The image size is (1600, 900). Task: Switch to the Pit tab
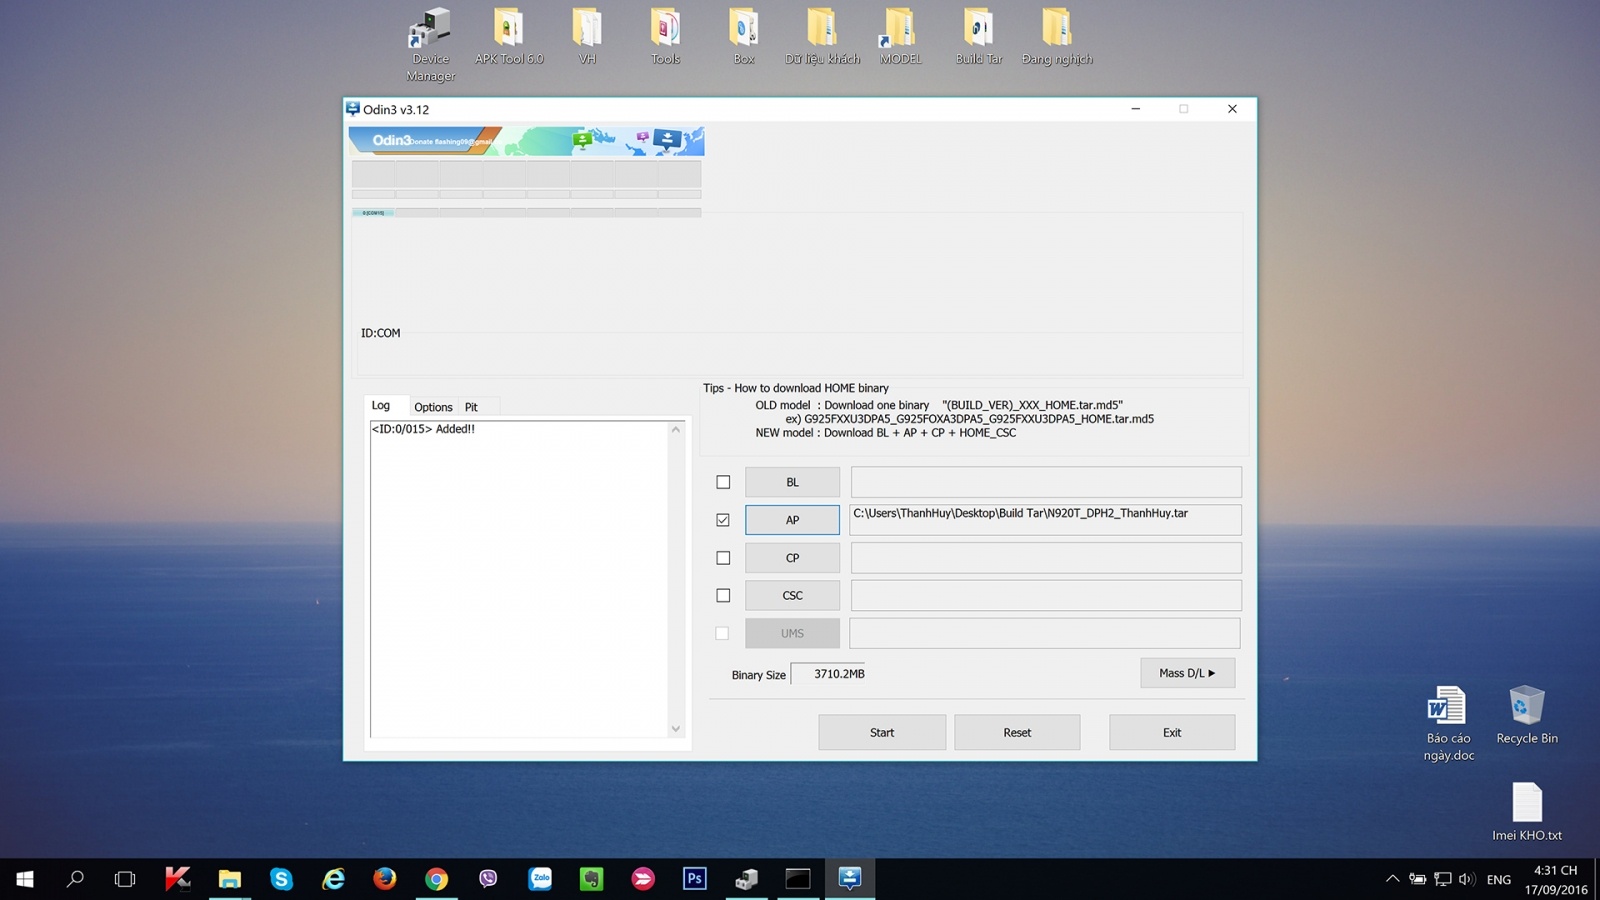471,407
